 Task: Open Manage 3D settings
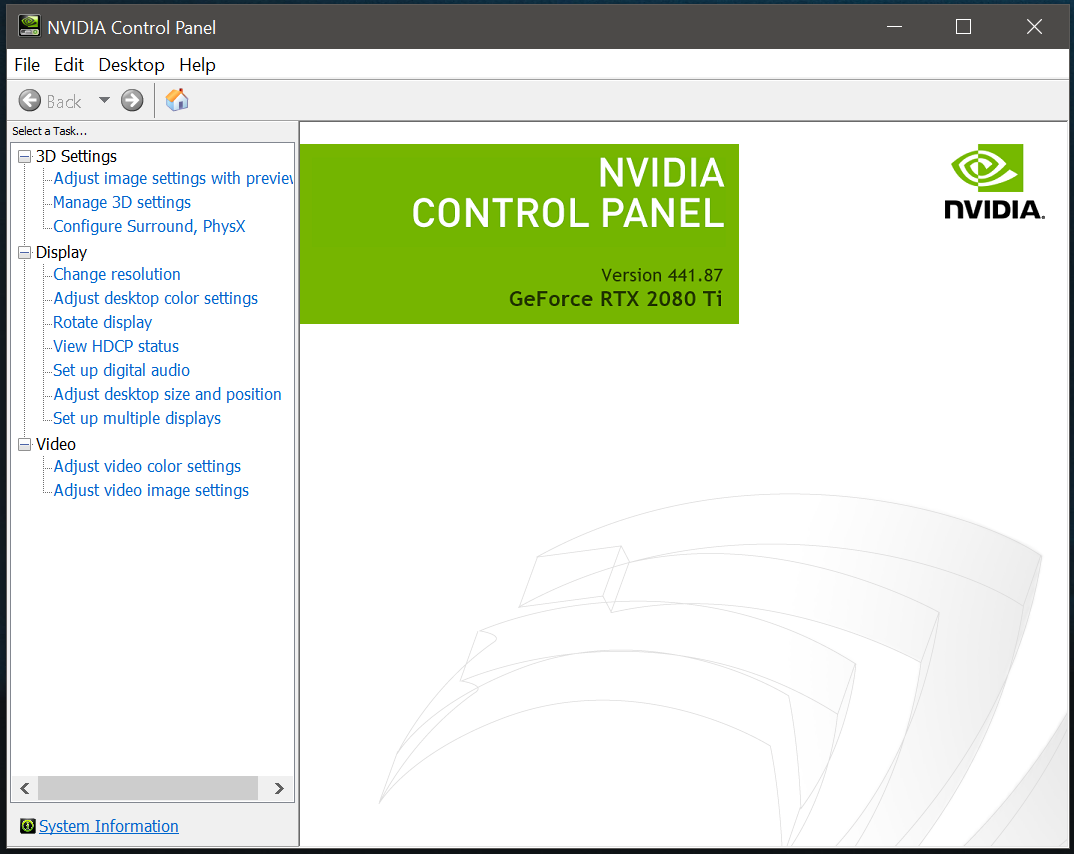[x=122, y=202]
